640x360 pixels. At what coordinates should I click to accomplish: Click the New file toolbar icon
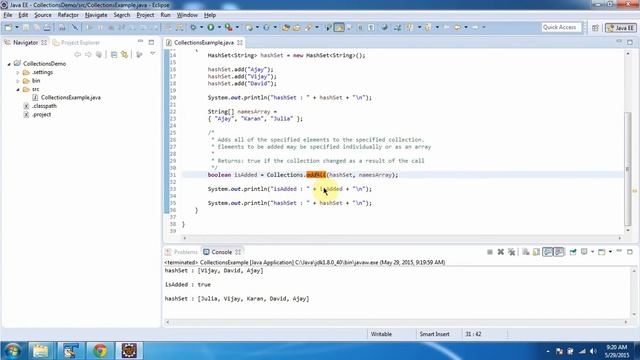point(8,27)
